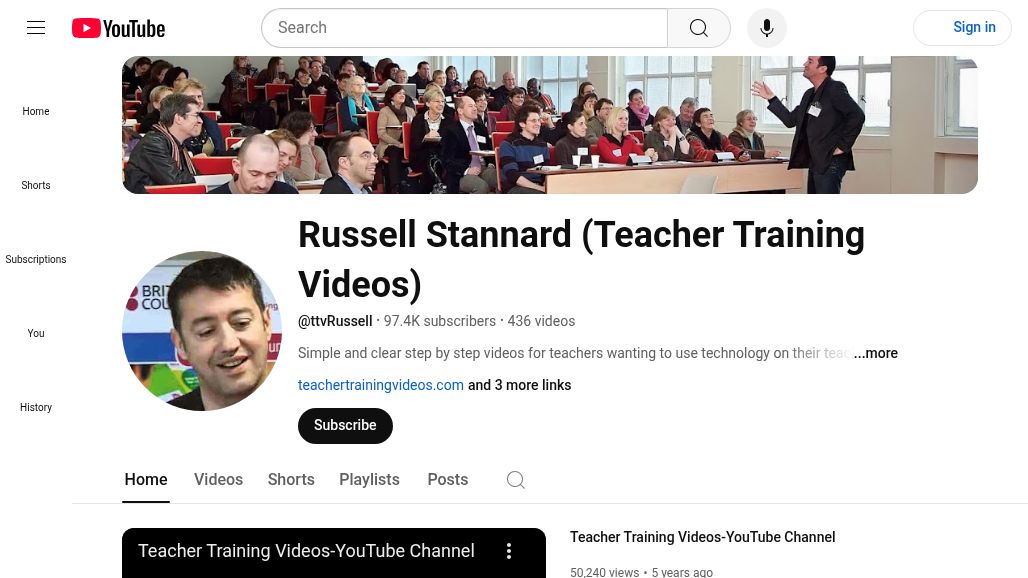Go to Shorts in sidebar
The width and height of the screenshot is (1028, 578).
pyautogui.click(x=36, y=185)
